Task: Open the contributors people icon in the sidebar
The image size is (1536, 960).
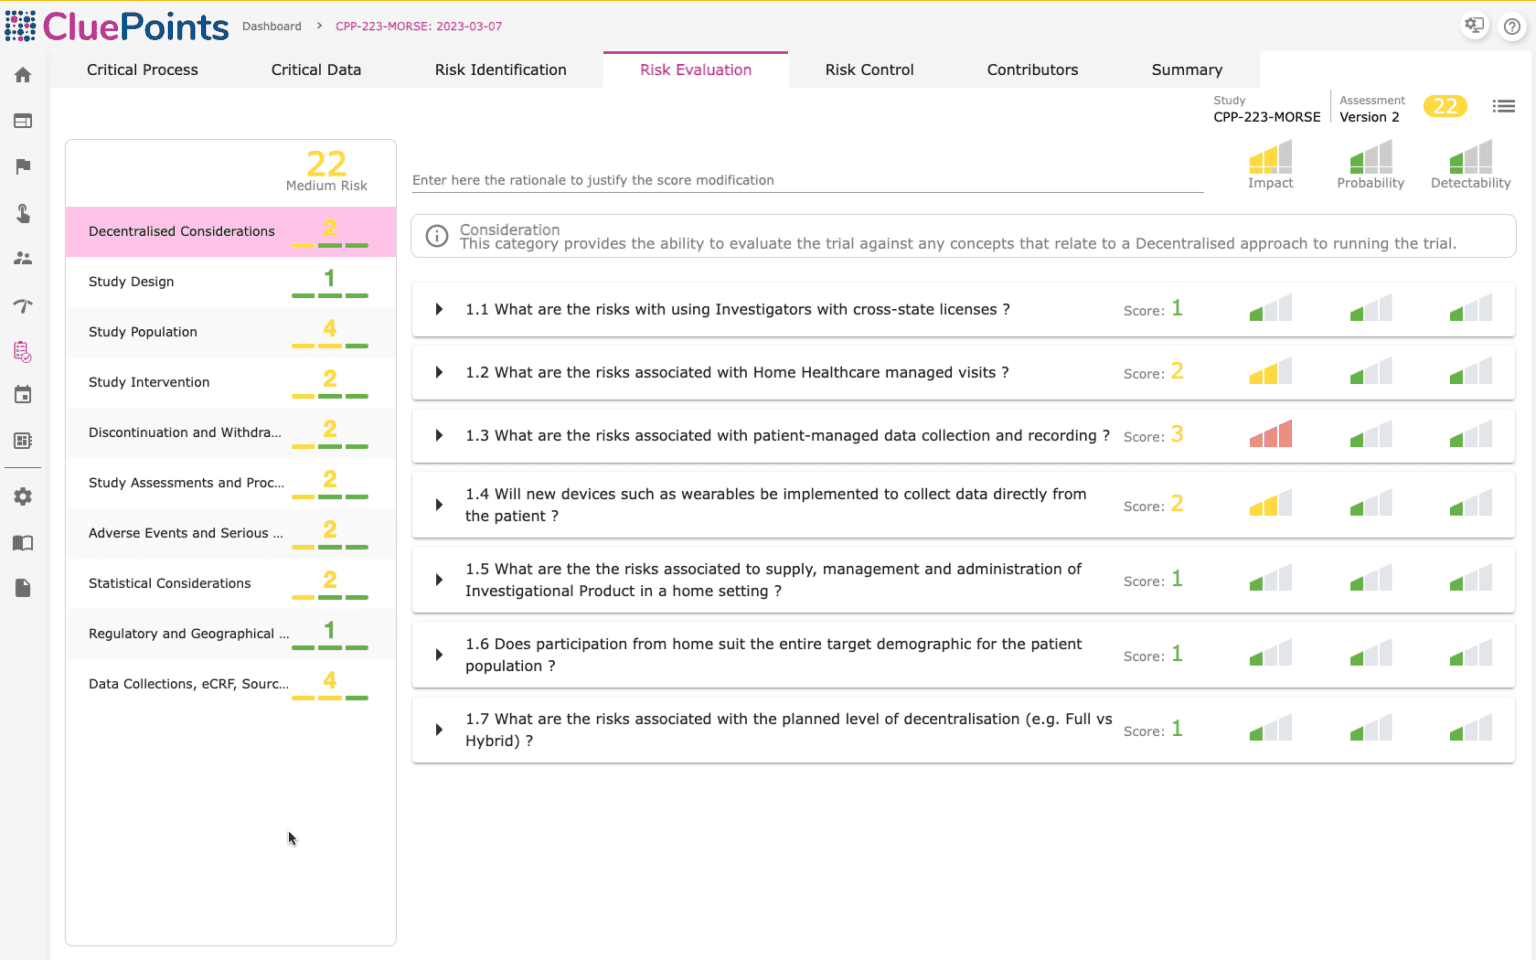Action: click(23, 258)
